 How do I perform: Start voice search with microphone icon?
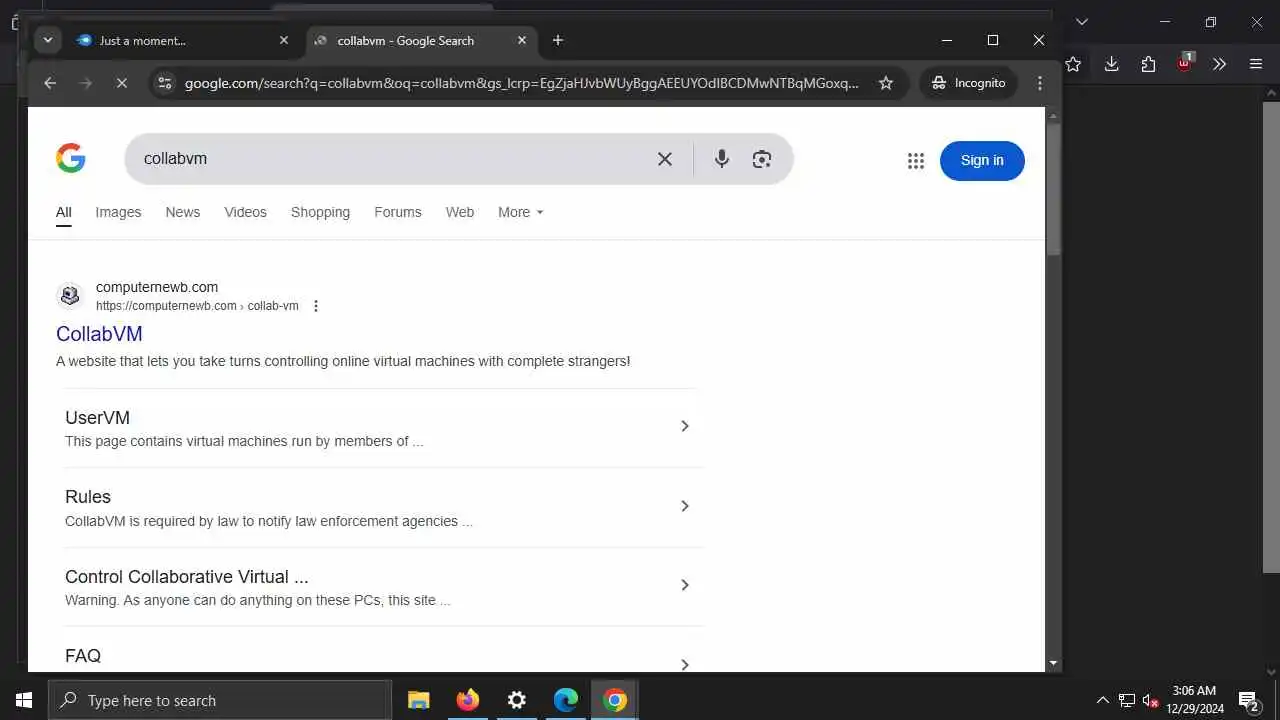721,159
